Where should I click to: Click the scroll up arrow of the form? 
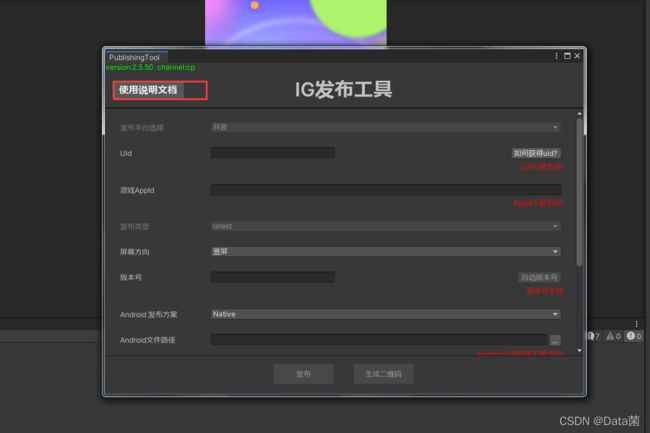(x=580, y=114)
